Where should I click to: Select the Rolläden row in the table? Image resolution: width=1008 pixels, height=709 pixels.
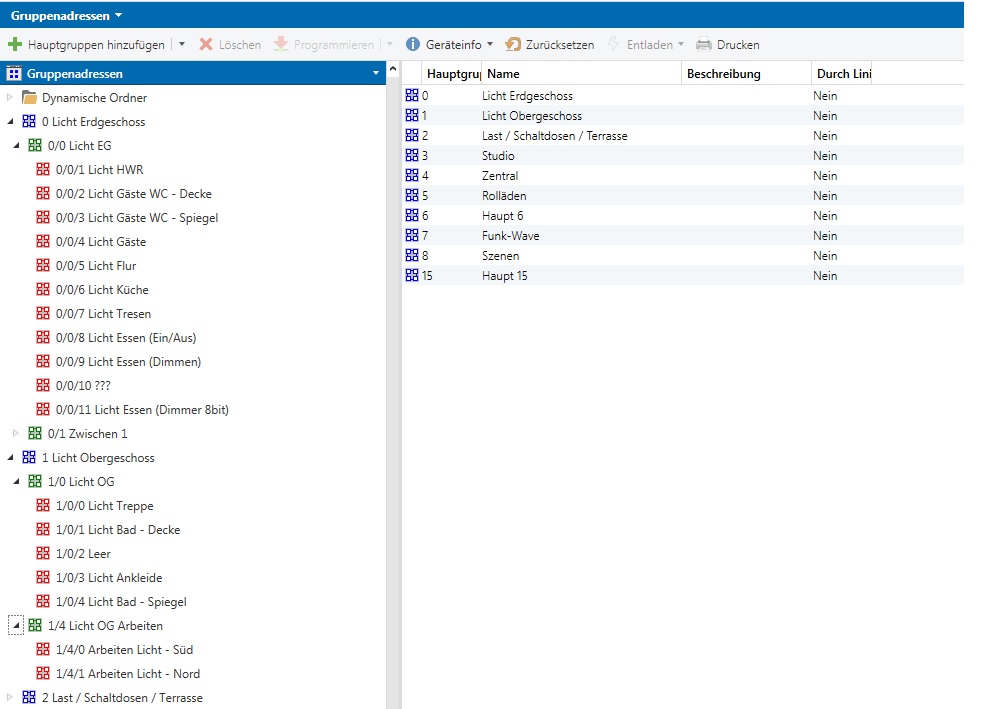click(503, 196)
